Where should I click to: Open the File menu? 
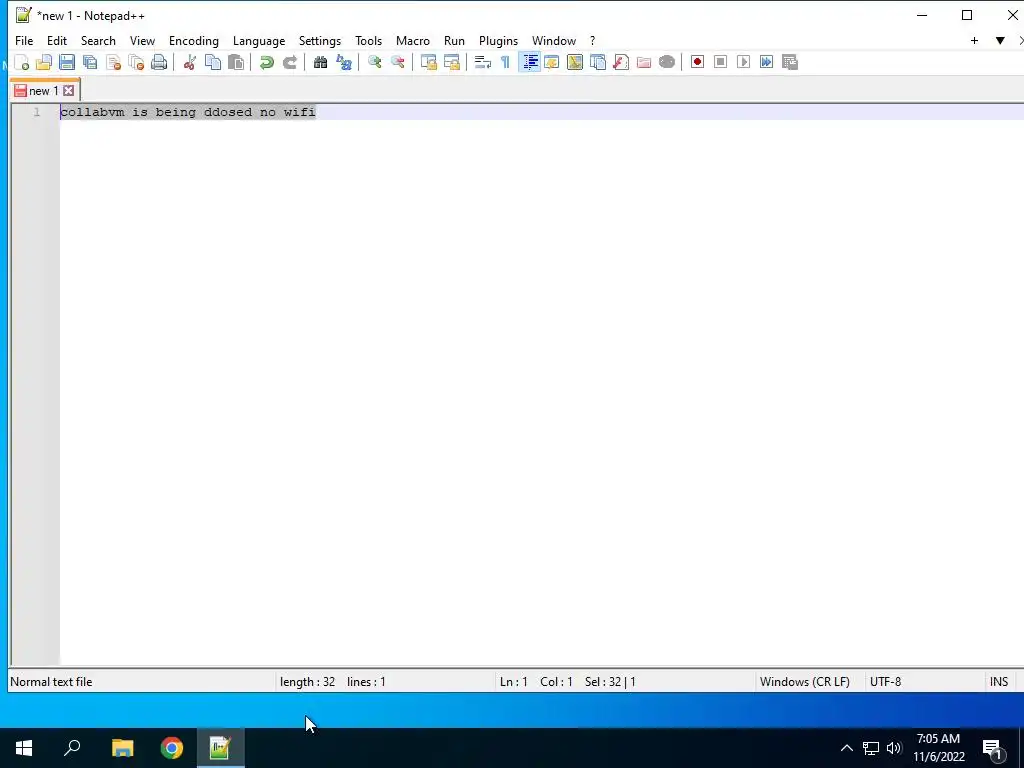point(24,40)
